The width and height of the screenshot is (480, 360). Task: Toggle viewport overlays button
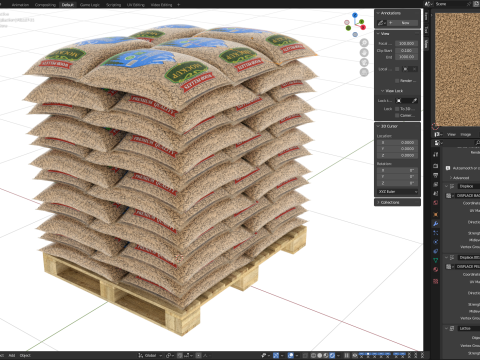(291, 355)
